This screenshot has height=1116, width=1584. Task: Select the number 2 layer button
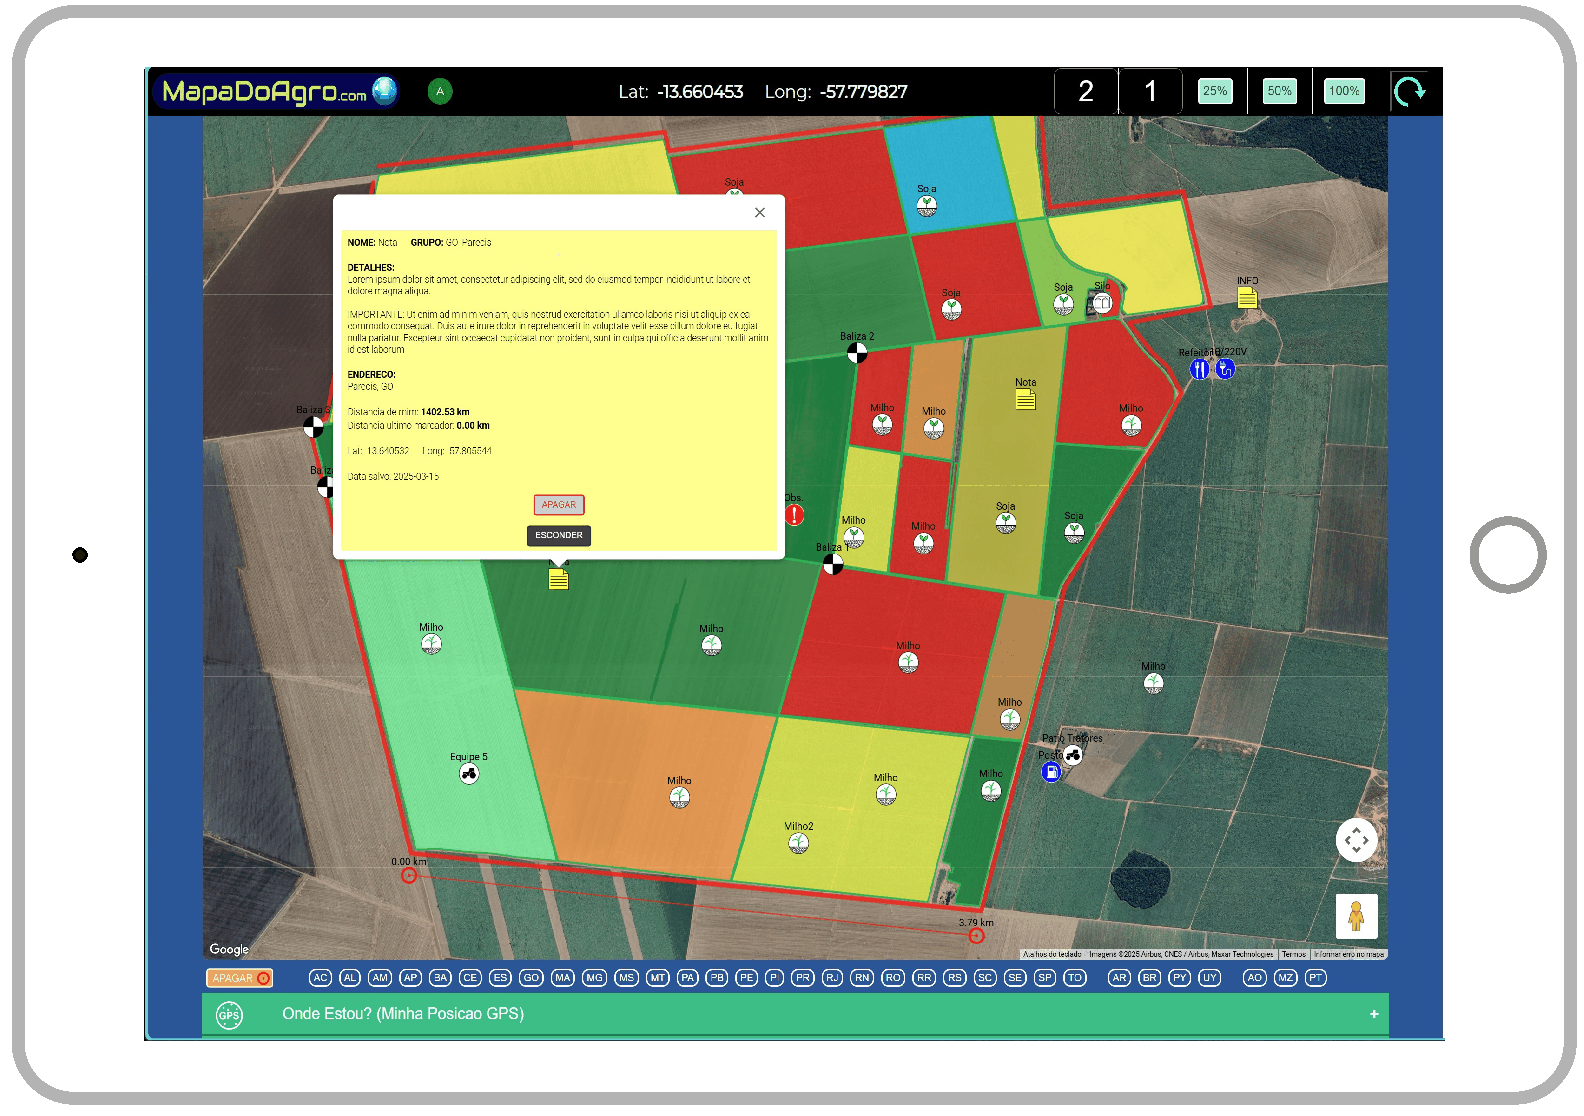pos(1086,92)
